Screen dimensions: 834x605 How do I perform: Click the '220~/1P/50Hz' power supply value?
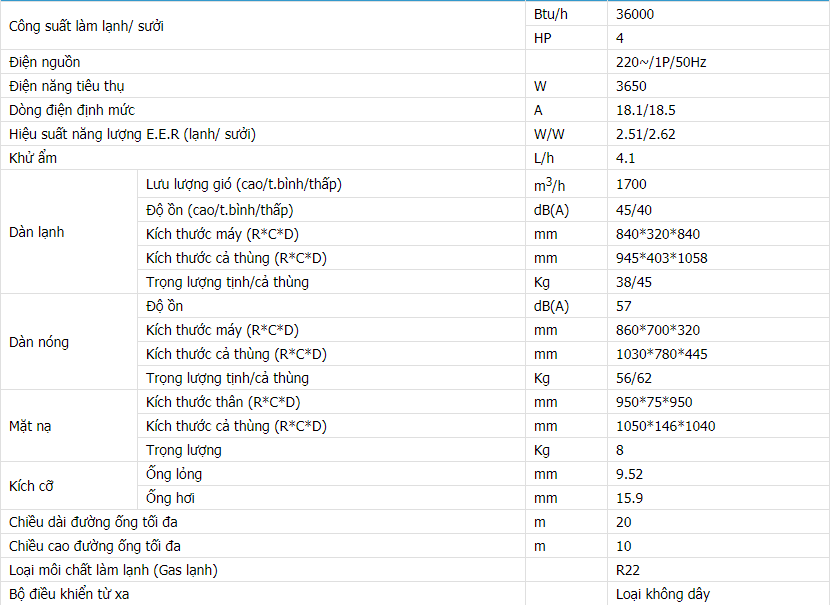click(661, 62)
